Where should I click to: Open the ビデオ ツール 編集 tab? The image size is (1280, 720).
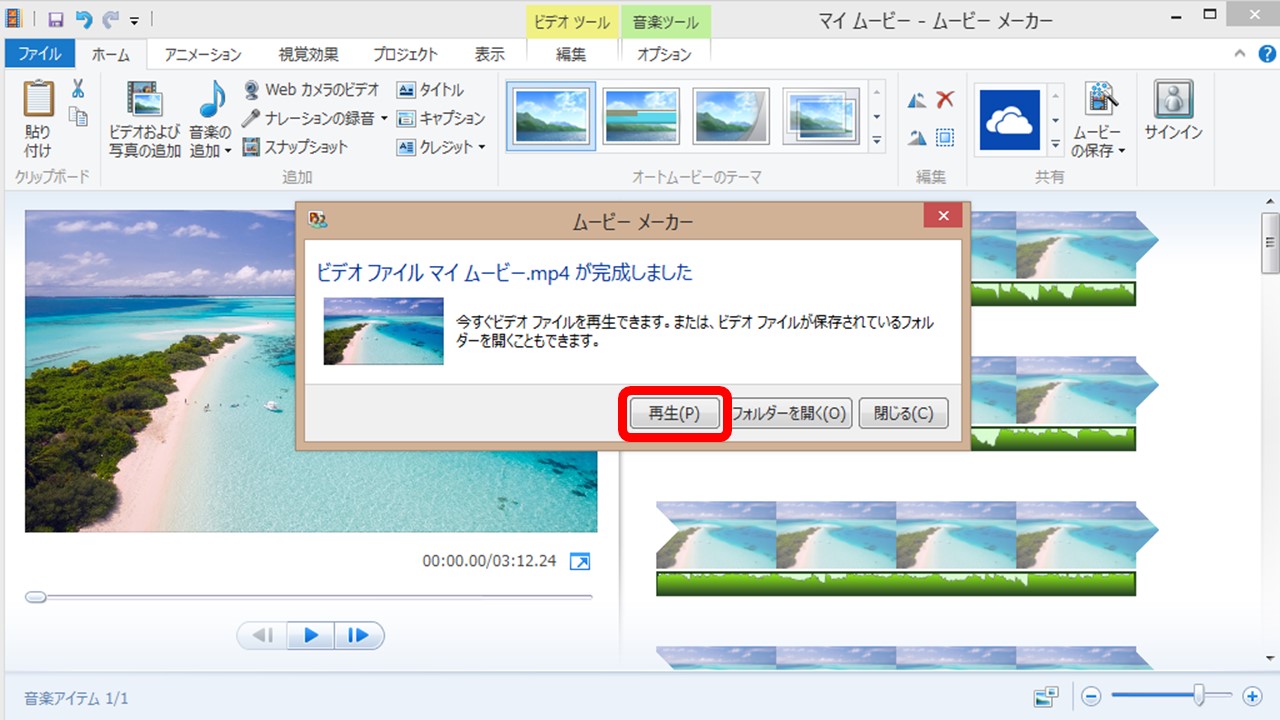[571, 54]
